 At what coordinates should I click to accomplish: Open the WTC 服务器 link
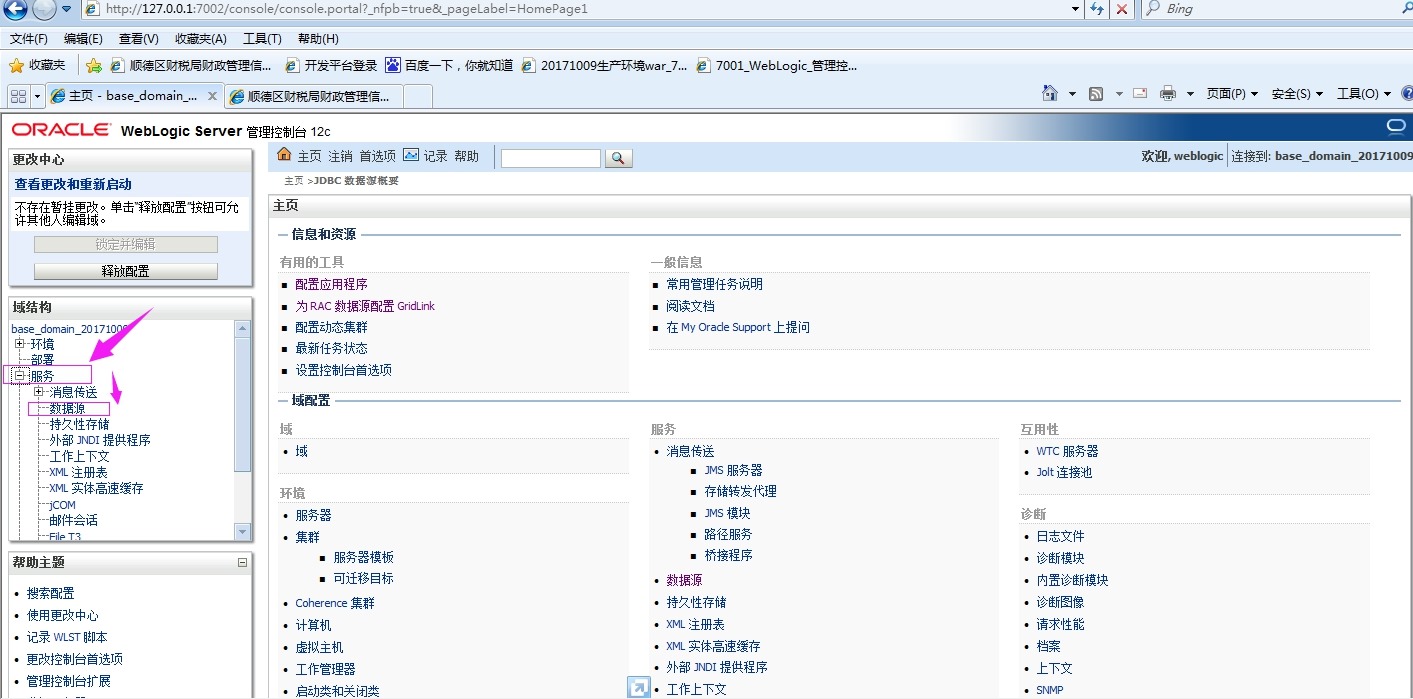click(1067, 451)
